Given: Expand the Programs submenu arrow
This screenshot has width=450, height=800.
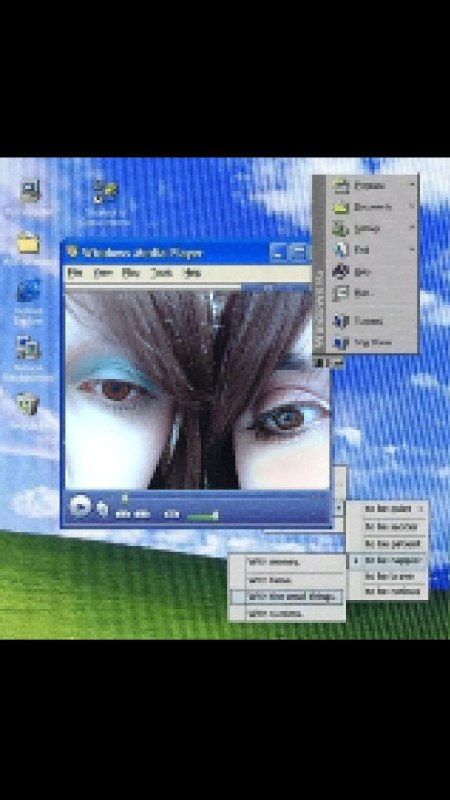Looking at the screenshot, I should point(412,185).
